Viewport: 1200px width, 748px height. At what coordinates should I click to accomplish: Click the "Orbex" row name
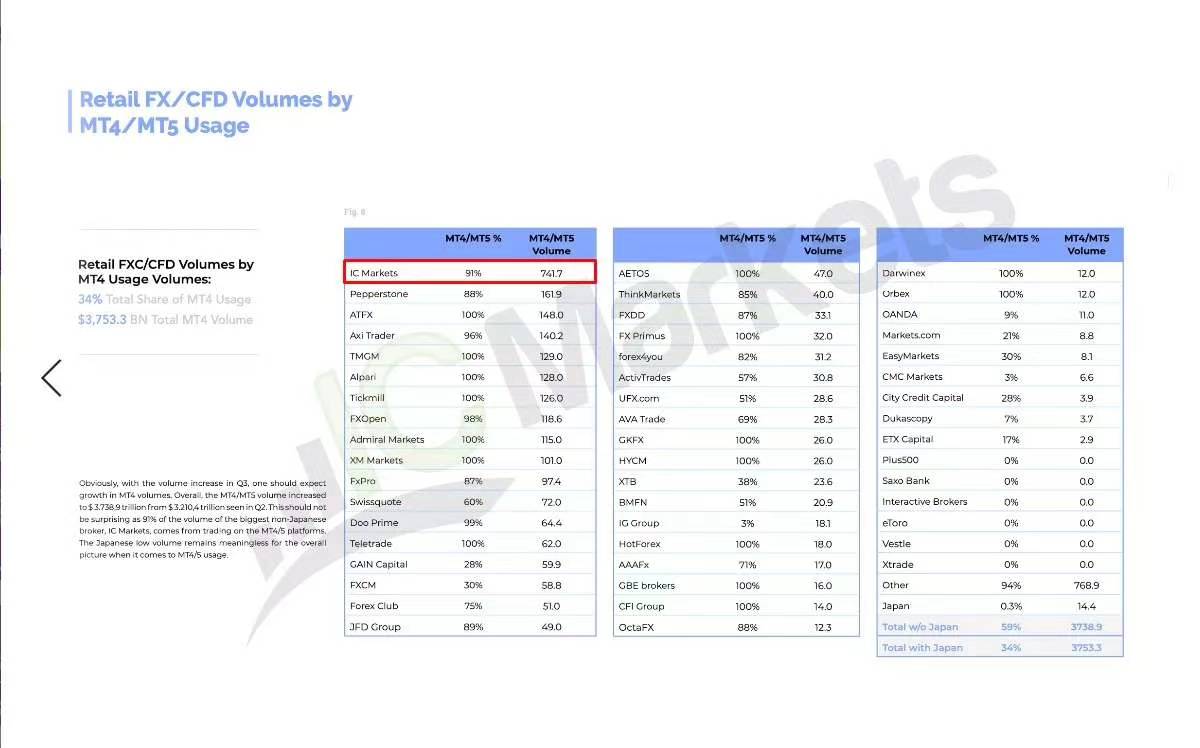(896, 294)
